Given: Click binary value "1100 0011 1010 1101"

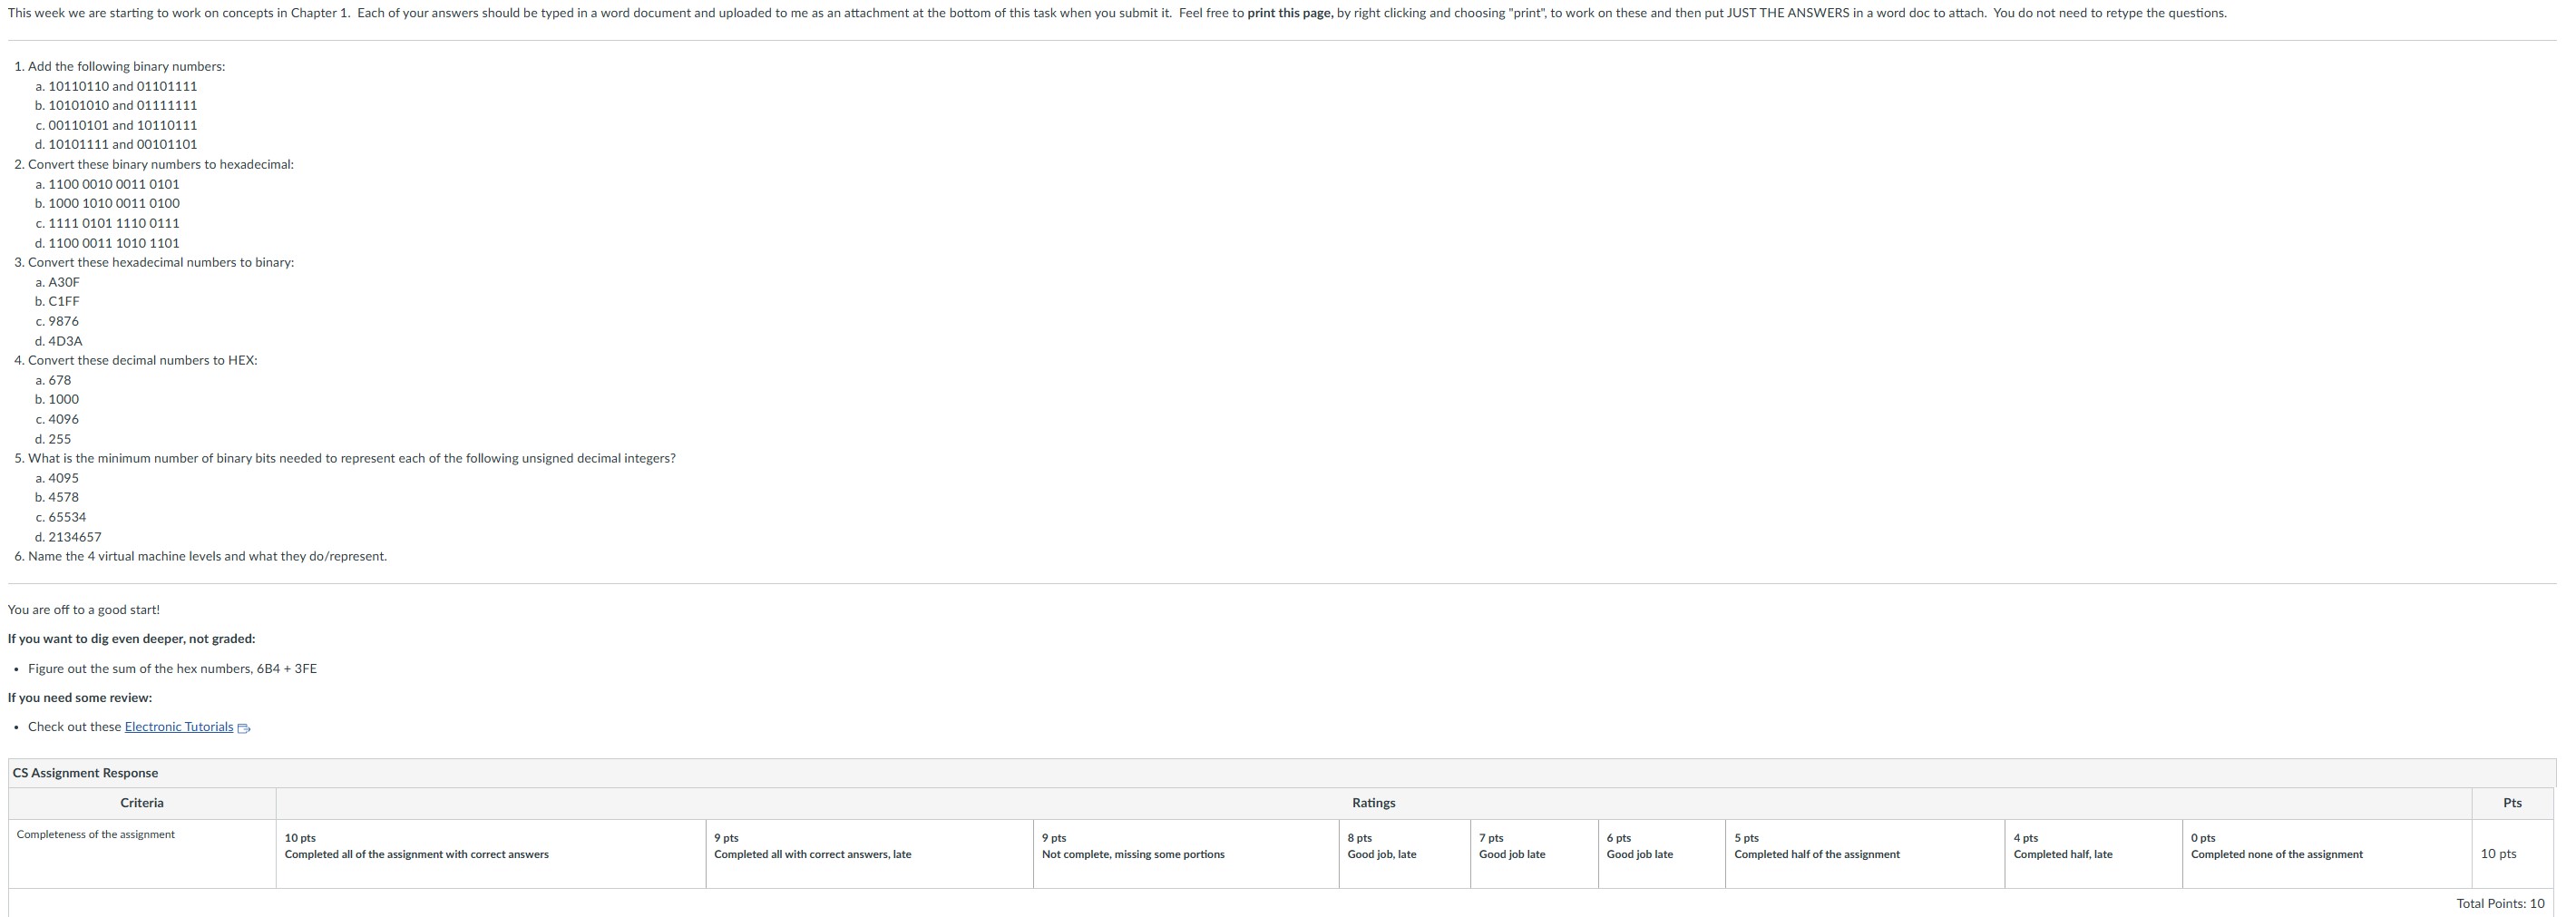Looking at the screenshot, I should pos(114,243).
